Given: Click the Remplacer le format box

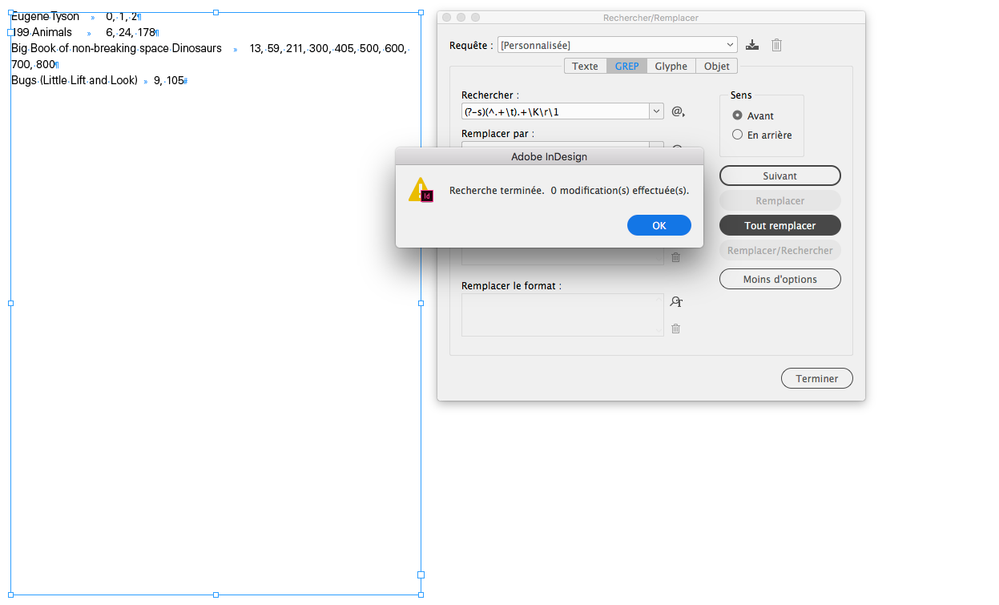Looking at the screenshot, I should (563, 315).
